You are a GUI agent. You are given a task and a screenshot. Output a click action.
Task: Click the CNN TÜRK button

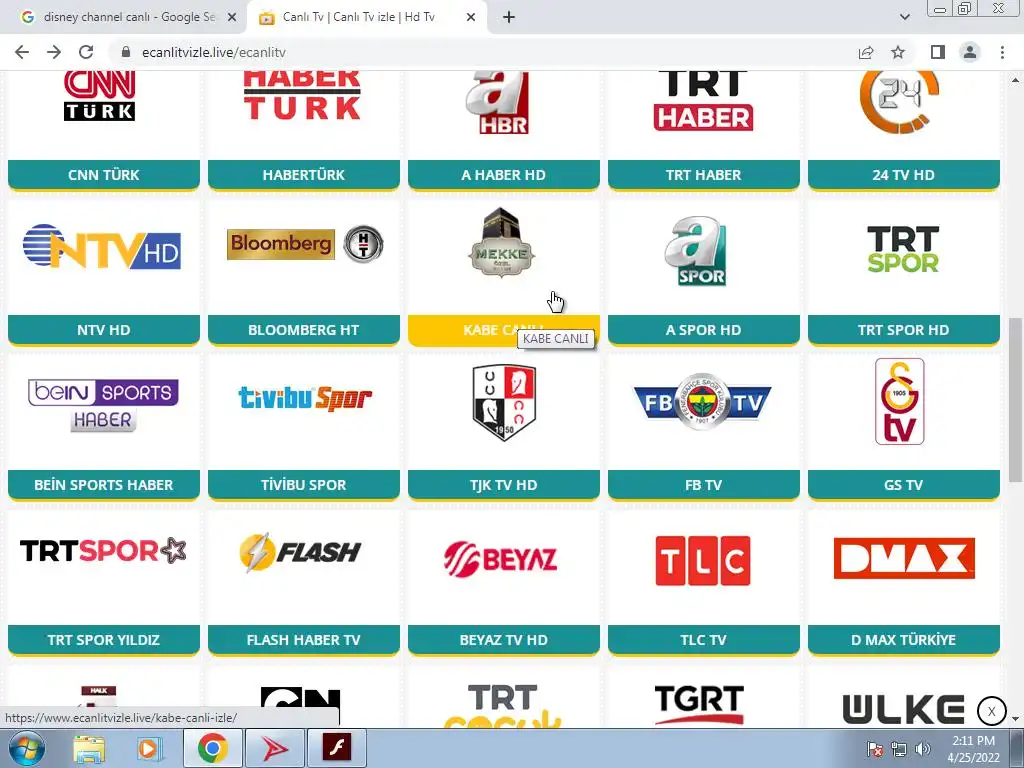click(104, 175)
